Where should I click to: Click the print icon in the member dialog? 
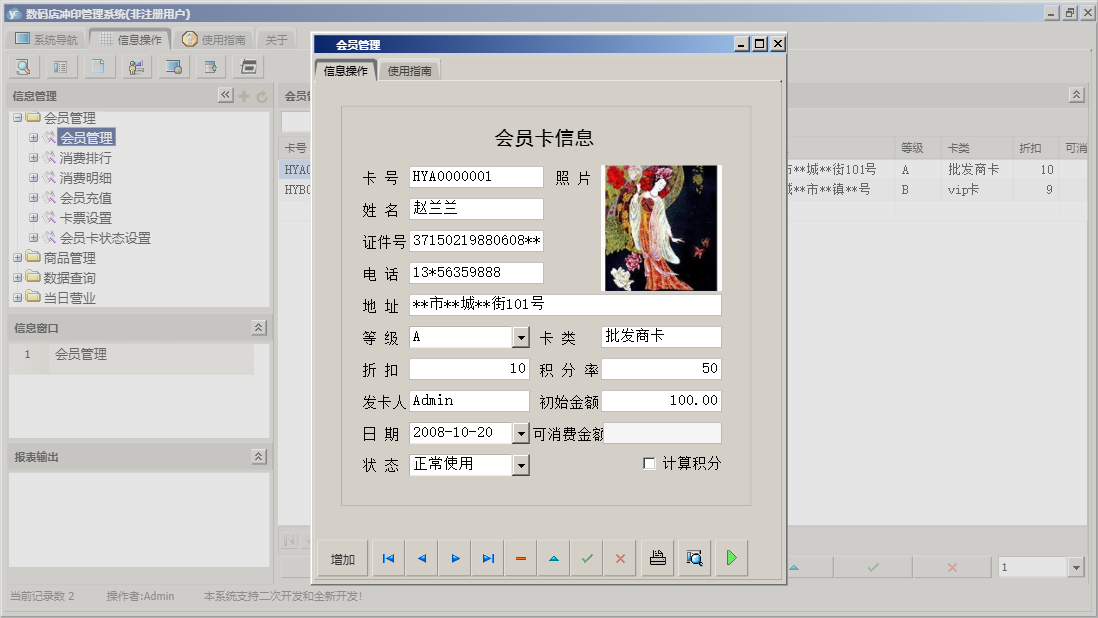657,557
